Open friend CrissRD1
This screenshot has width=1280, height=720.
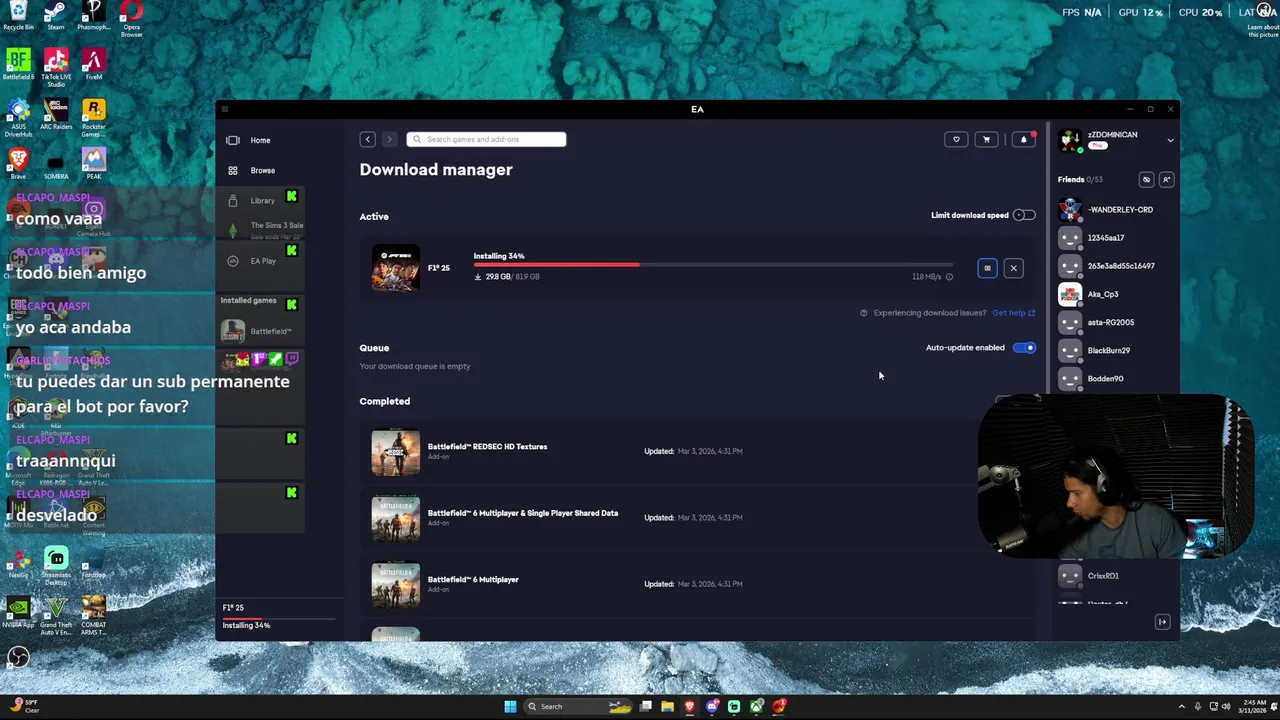coord(1116,576)
